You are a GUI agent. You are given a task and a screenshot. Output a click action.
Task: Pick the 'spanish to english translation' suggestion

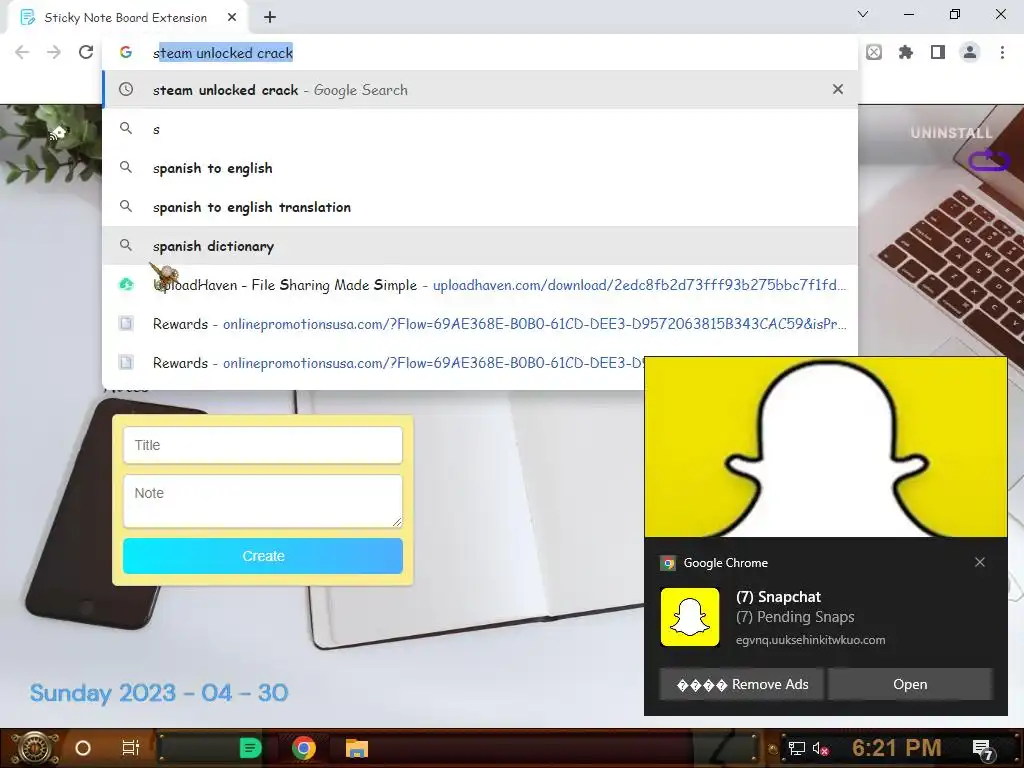(x=480, y=207)
